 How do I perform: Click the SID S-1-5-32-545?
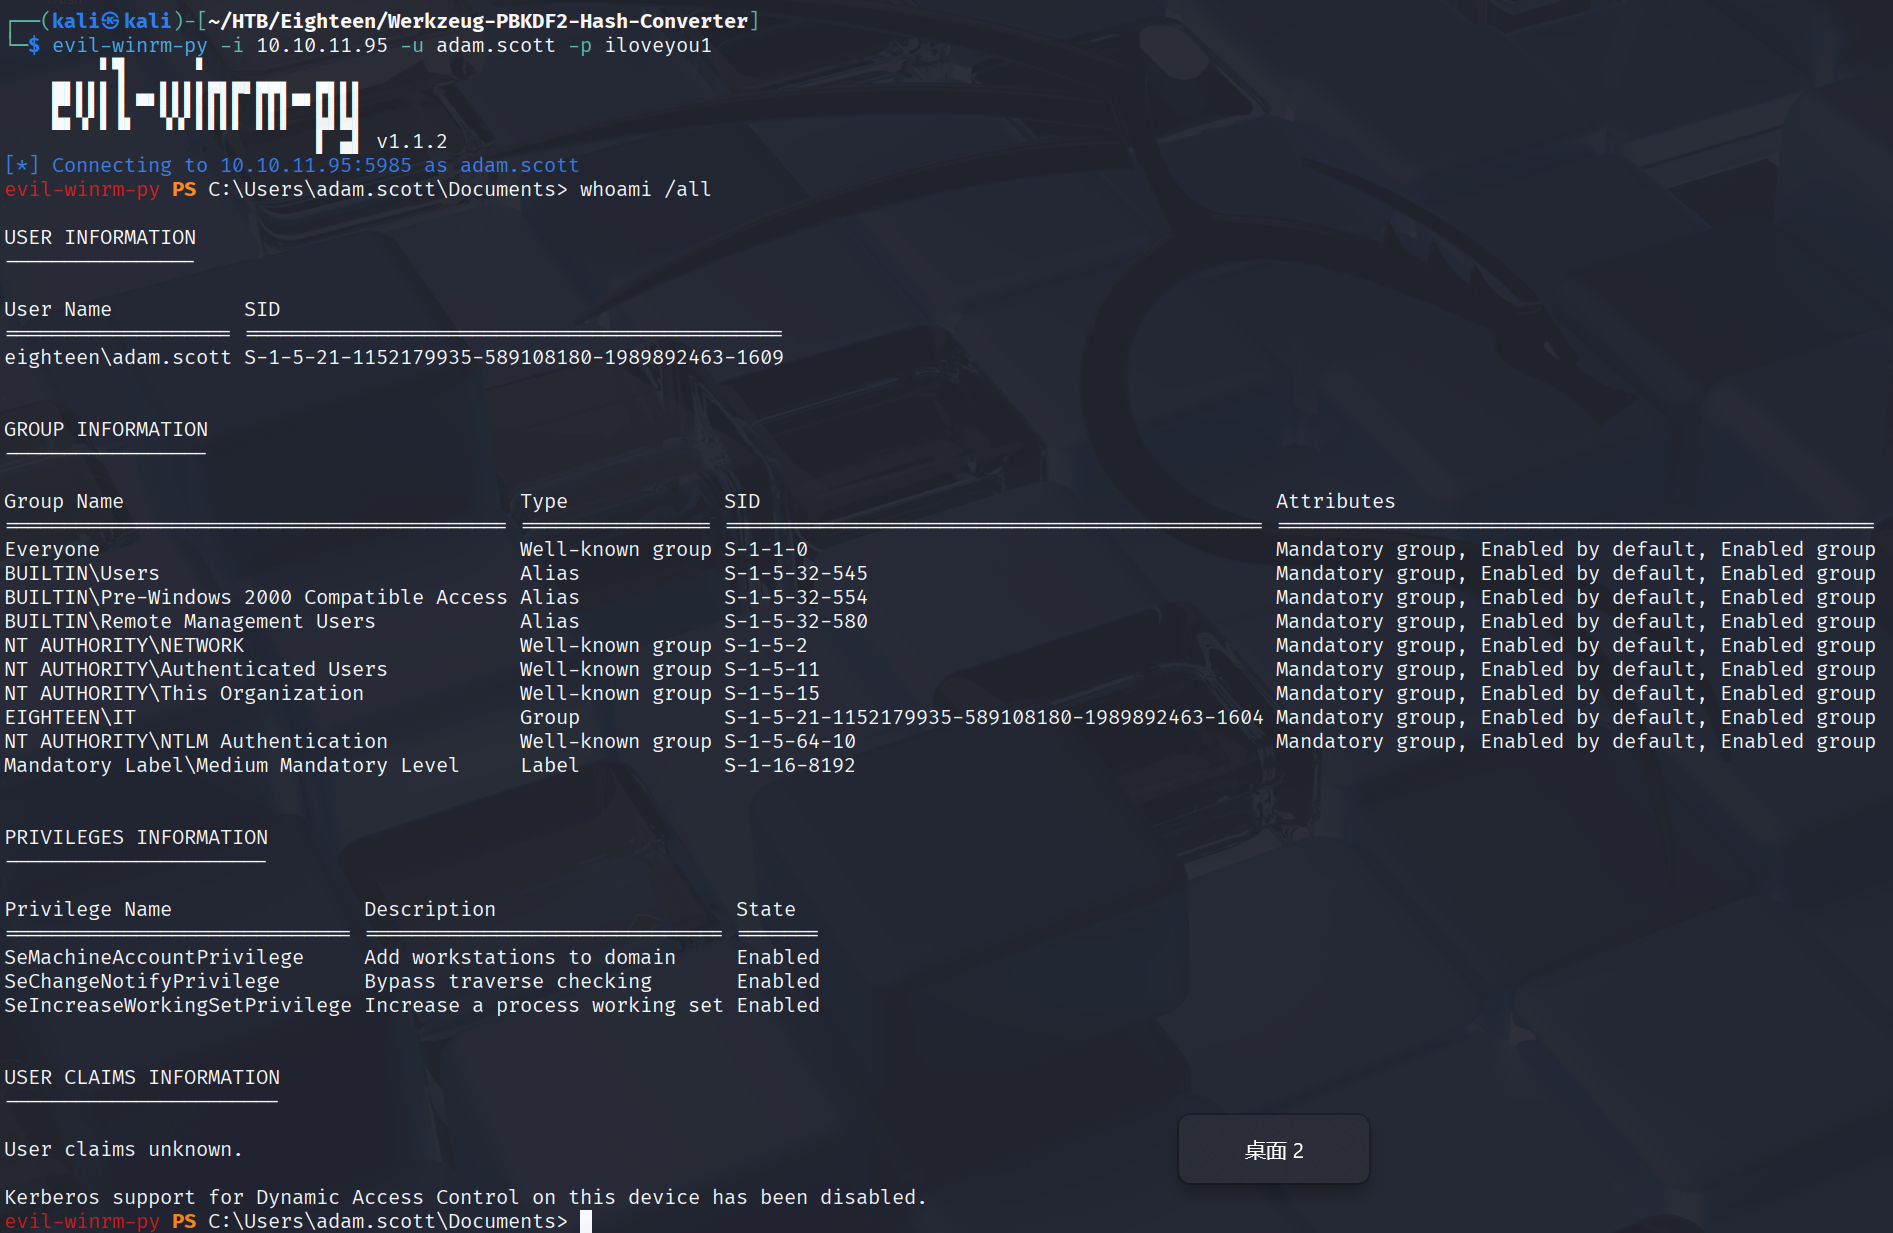(x=796, y=573)
